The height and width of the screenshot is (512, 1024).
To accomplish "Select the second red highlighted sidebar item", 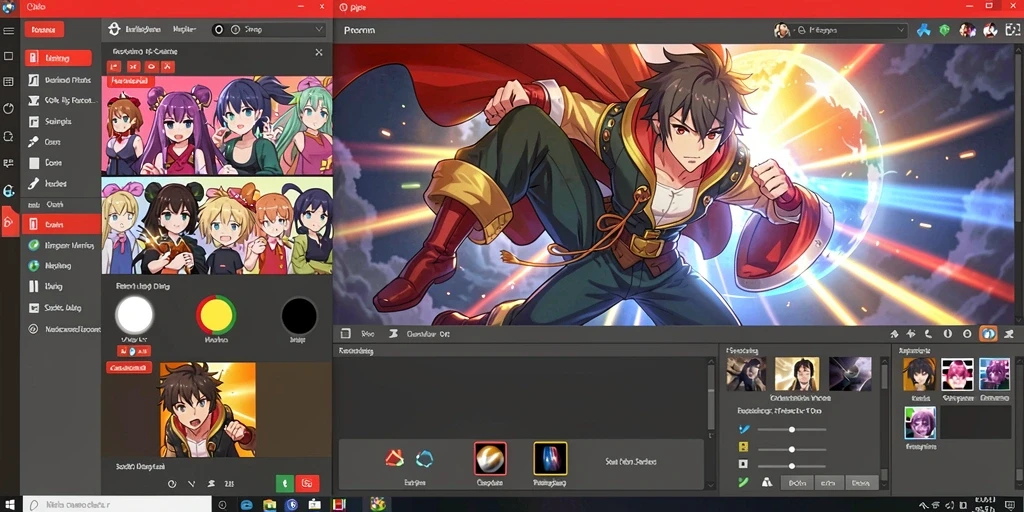I will 62,224.
